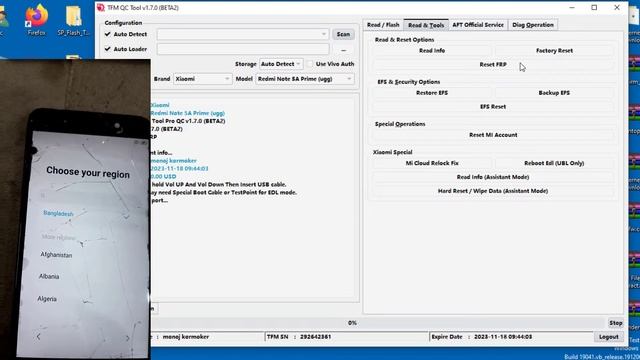Click the TFM QC Tool title bar logo
Screen dimensions: 640x360
(101, 8)
